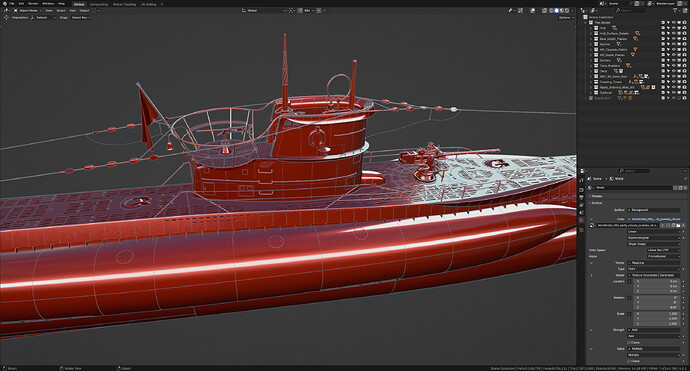Viewport: 690px width, 371px height.
Task: Open the Window menu
Action: (x=48, y=4)
